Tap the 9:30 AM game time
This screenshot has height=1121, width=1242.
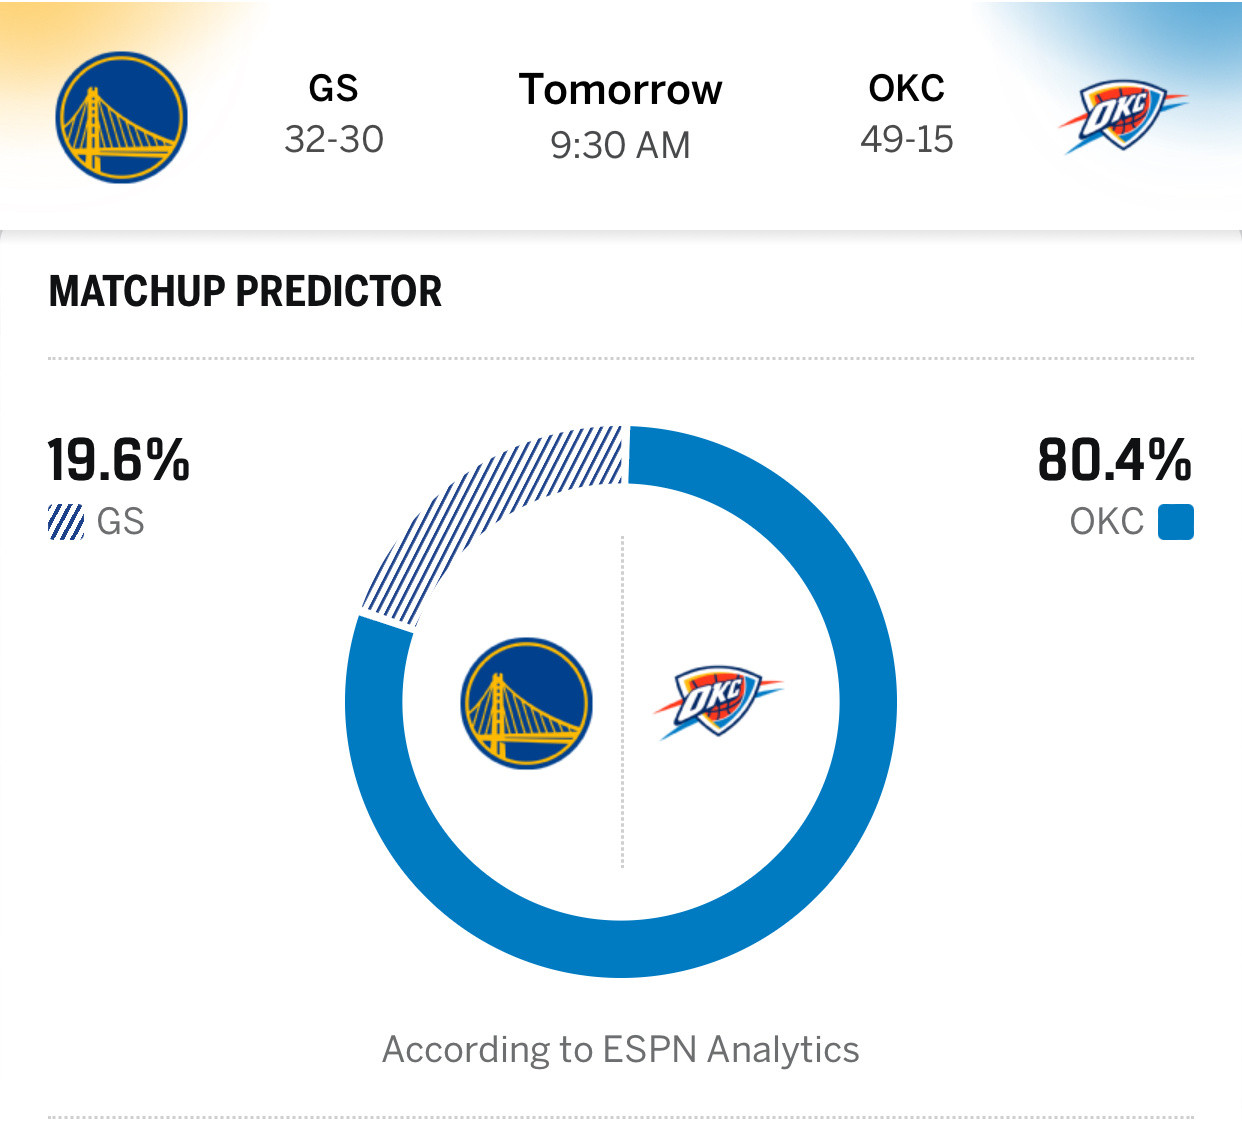(620, 145)
